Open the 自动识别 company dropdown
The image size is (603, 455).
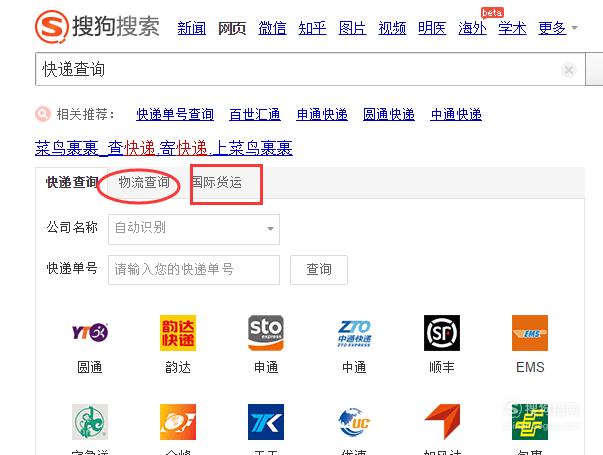pos(194,229)
